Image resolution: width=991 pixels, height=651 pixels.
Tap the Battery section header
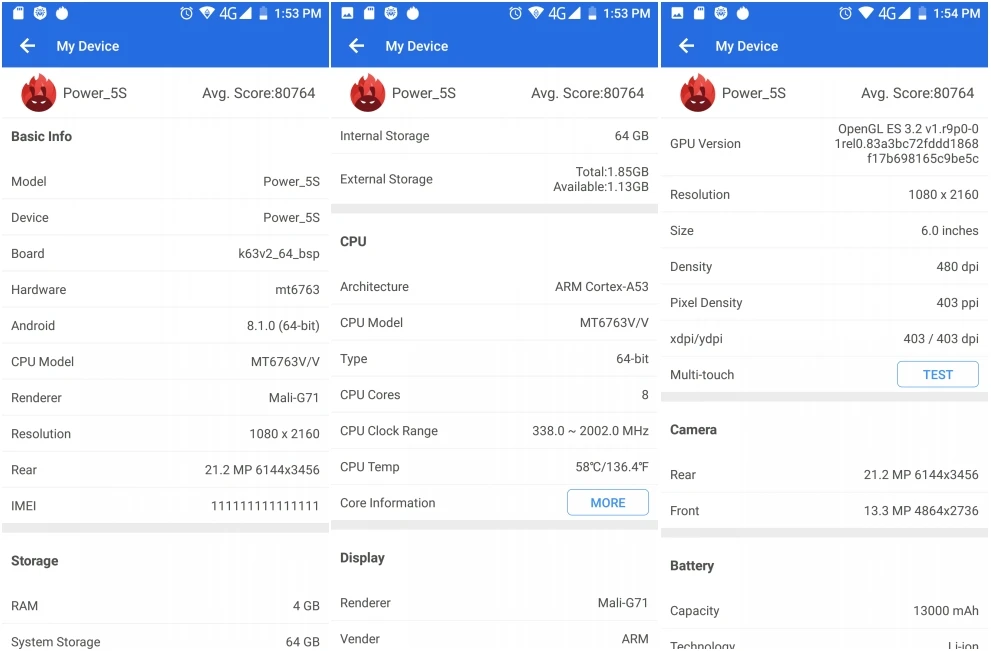coord(692,566)
